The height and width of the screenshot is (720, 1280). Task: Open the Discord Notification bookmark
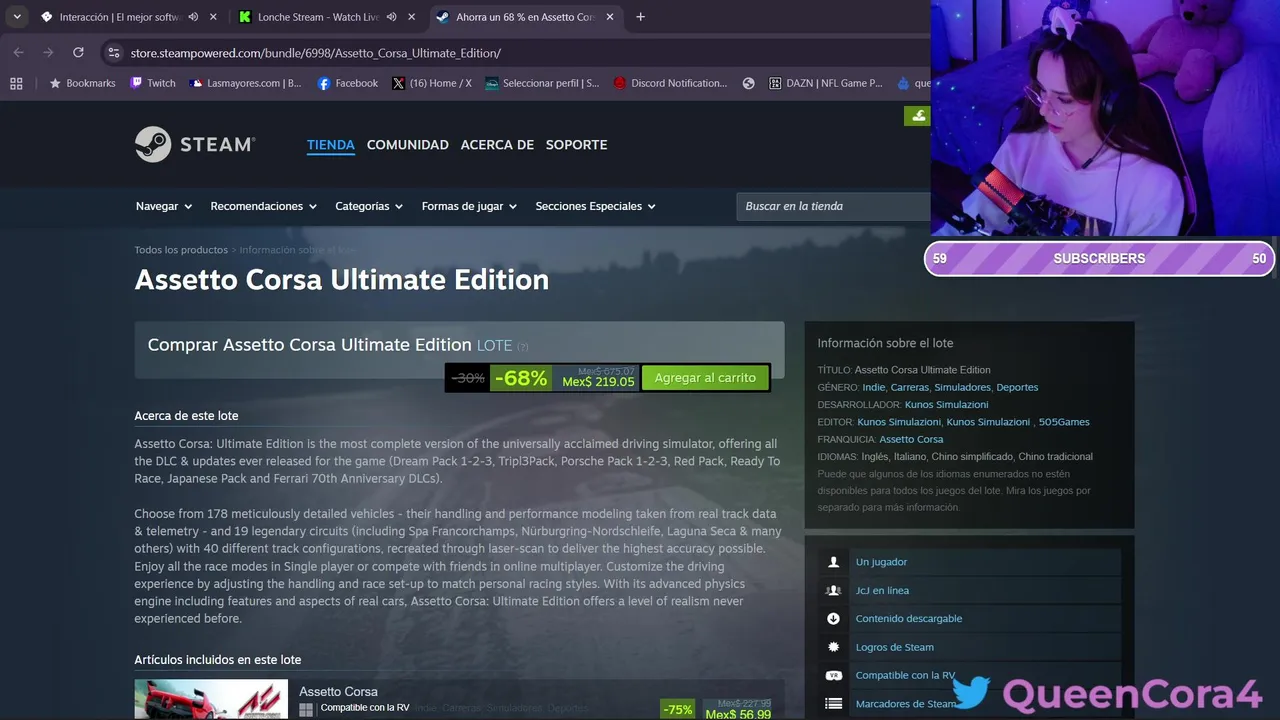pyautogui.click(x=670, y=83)
